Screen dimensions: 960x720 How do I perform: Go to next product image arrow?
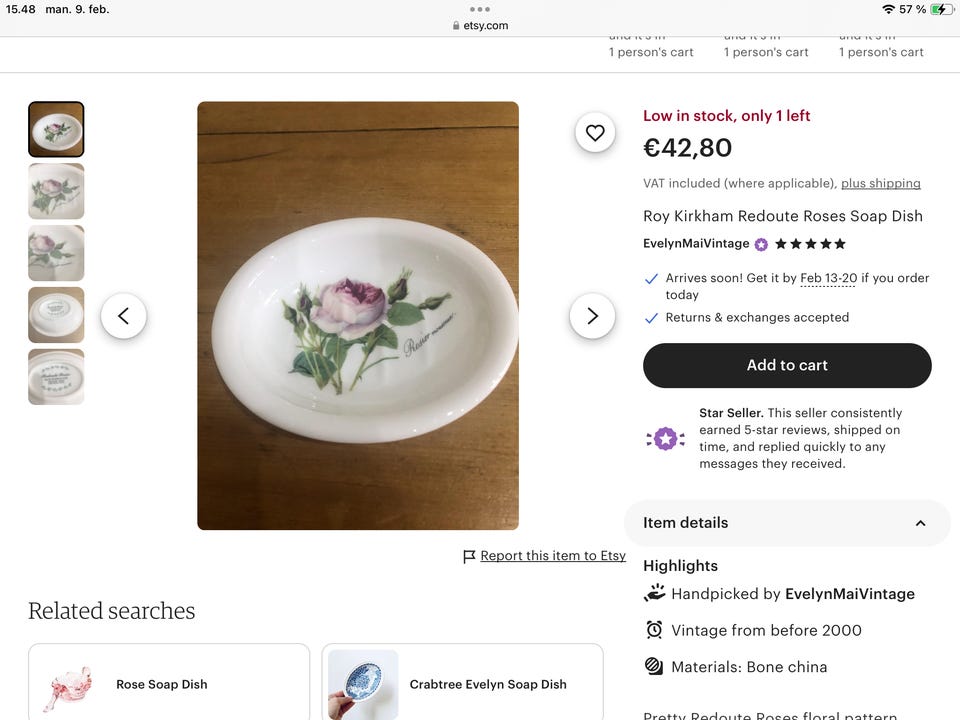pyautogui.click(x=592, y=316)
